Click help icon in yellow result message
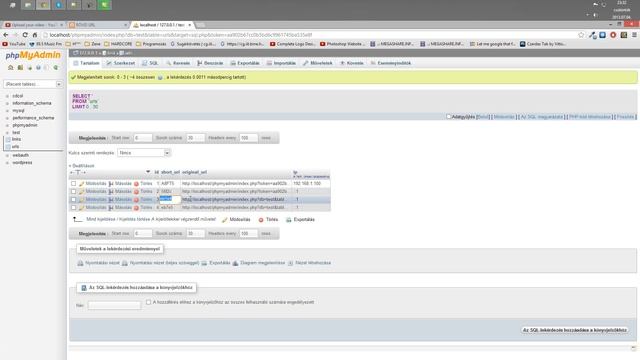This screenshot has height=360, width=640. pyautogui.click(x=160, y=77)
